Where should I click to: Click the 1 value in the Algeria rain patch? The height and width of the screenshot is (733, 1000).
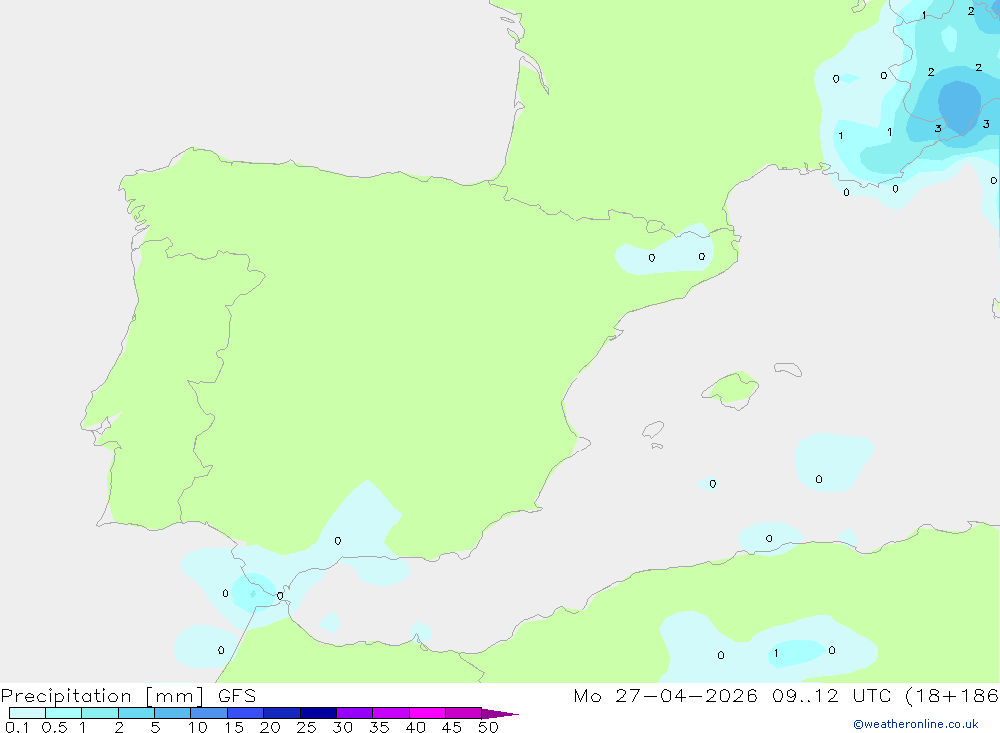click(x=776, y=653)
